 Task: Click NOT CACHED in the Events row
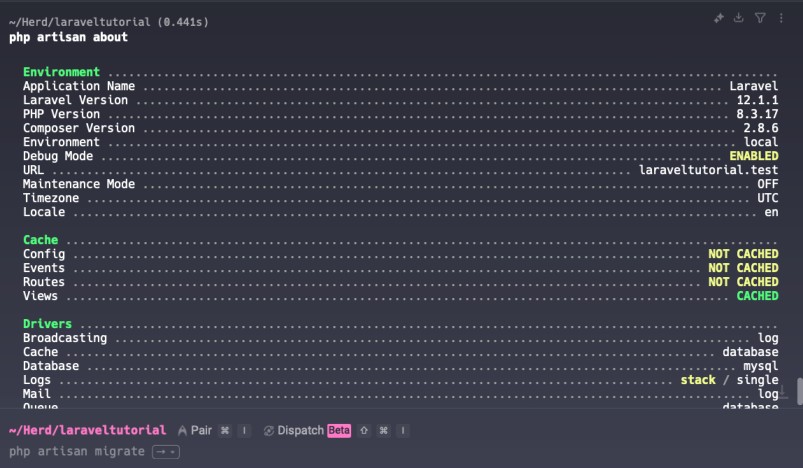coord(743,268)
